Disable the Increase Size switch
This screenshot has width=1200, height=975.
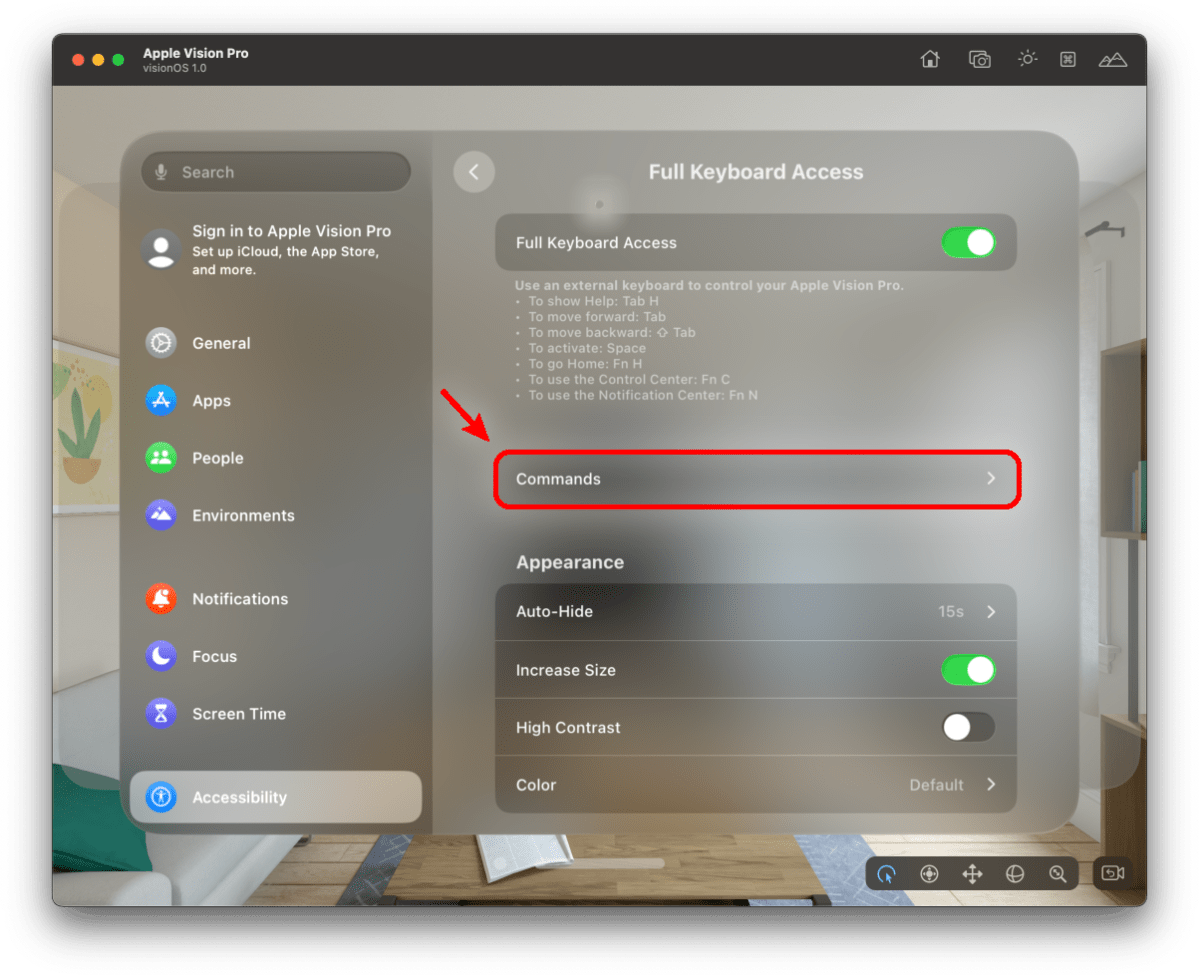click(x=968, y=670)
